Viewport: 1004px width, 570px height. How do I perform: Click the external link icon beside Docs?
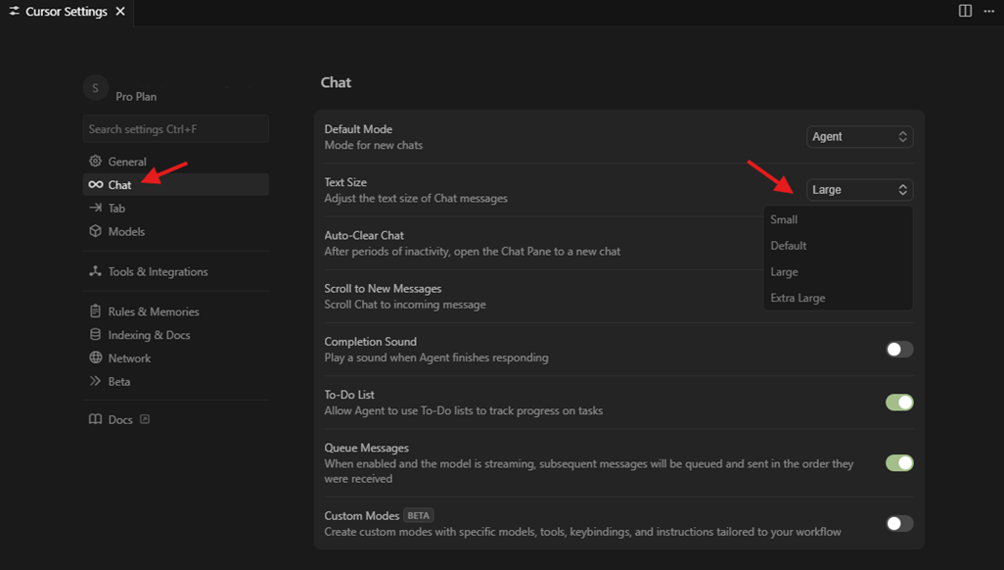pos(145,419)
